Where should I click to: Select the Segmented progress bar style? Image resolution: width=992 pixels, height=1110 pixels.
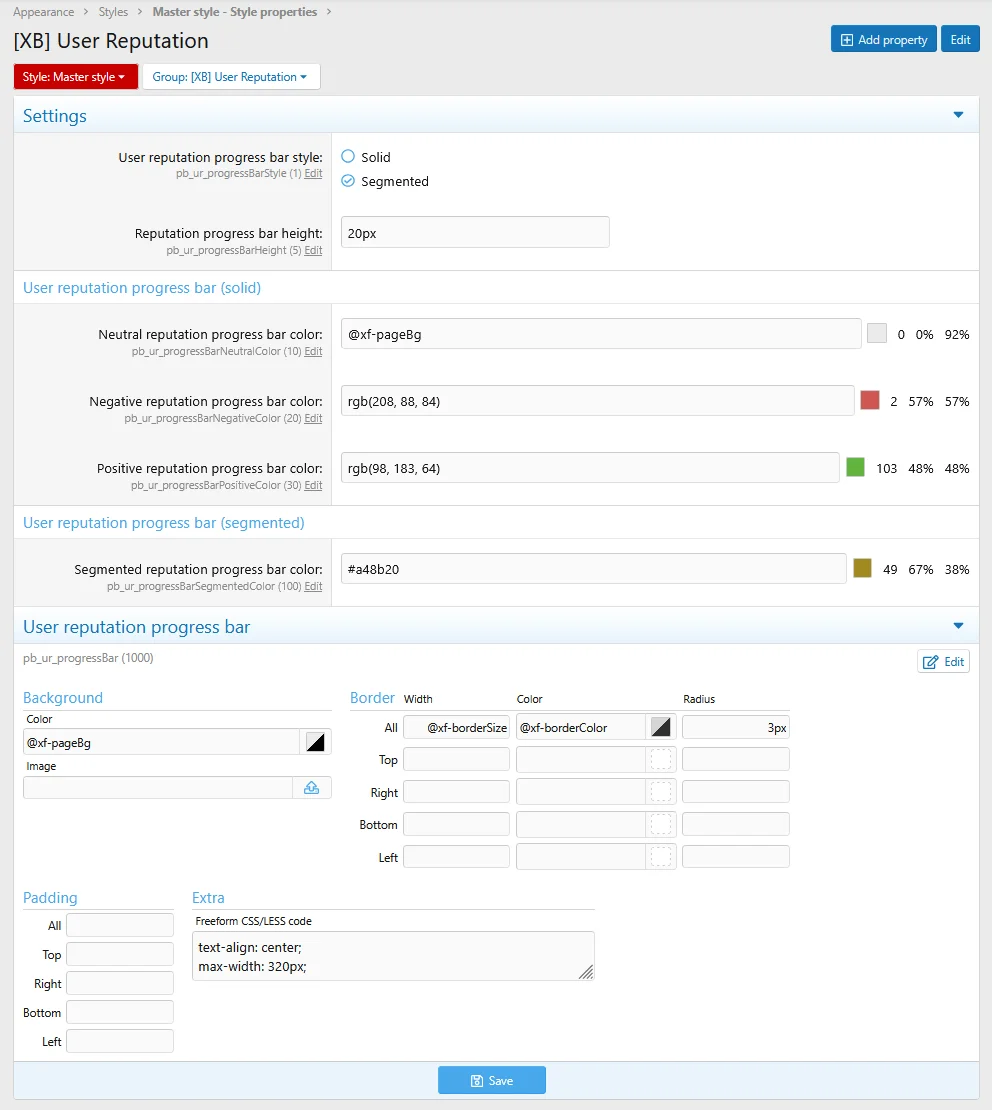pyautogui.click(x=348, y=181)
